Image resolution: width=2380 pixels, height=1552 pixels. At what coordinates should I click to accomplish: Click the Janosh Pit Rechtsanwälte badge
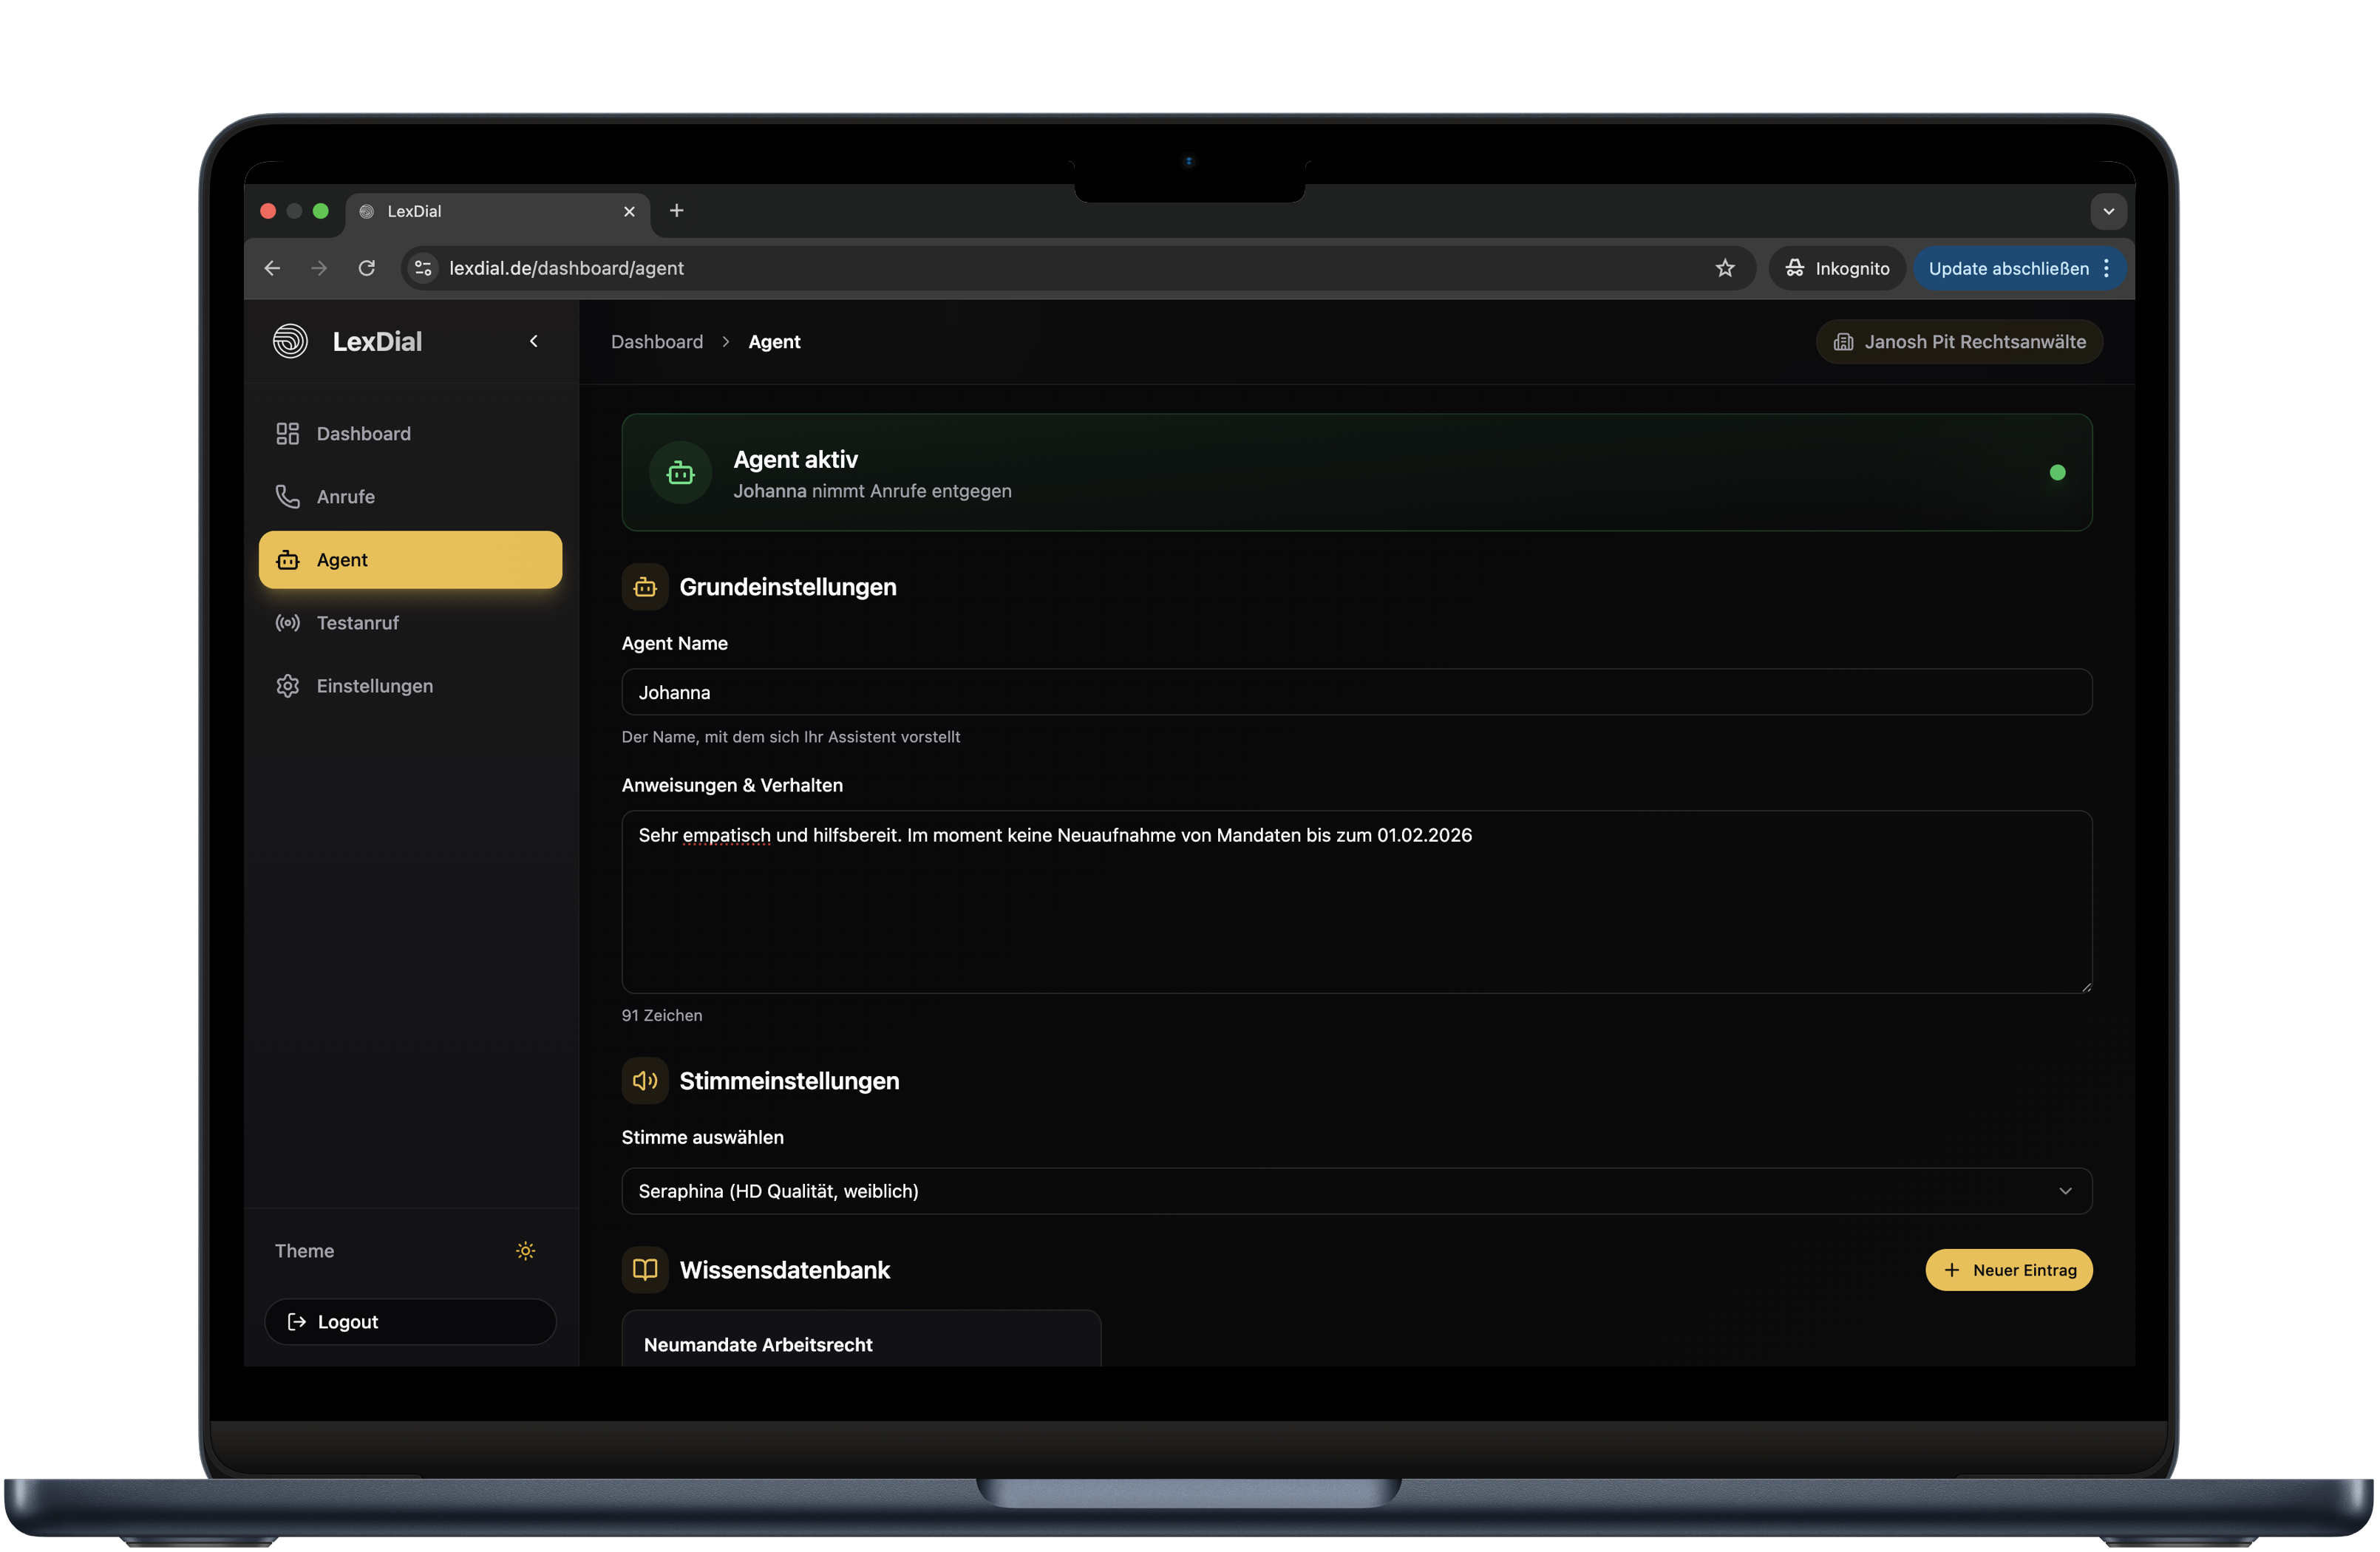(x=1958, y=341)
